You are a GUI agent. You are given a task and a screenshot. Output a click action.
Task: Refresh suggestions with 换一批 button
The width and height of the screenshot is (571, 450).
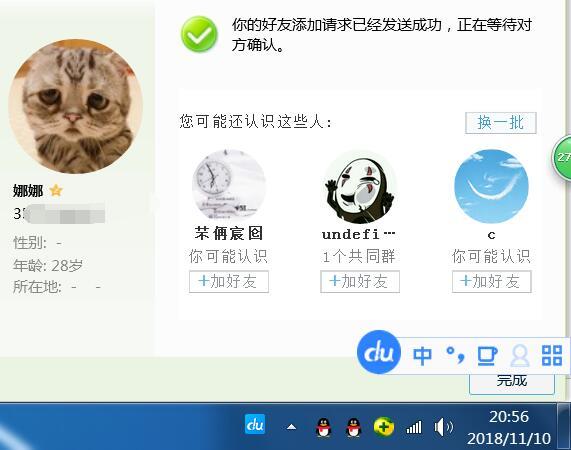(x=501, y=123)
